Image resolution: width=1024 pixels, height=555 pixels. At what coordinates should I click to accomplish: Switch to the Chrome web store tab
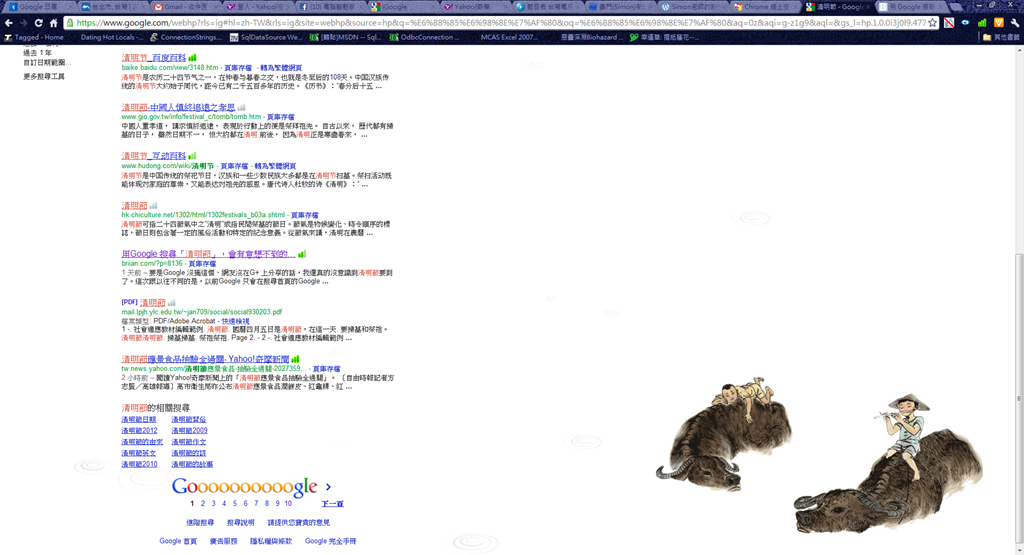763,7
